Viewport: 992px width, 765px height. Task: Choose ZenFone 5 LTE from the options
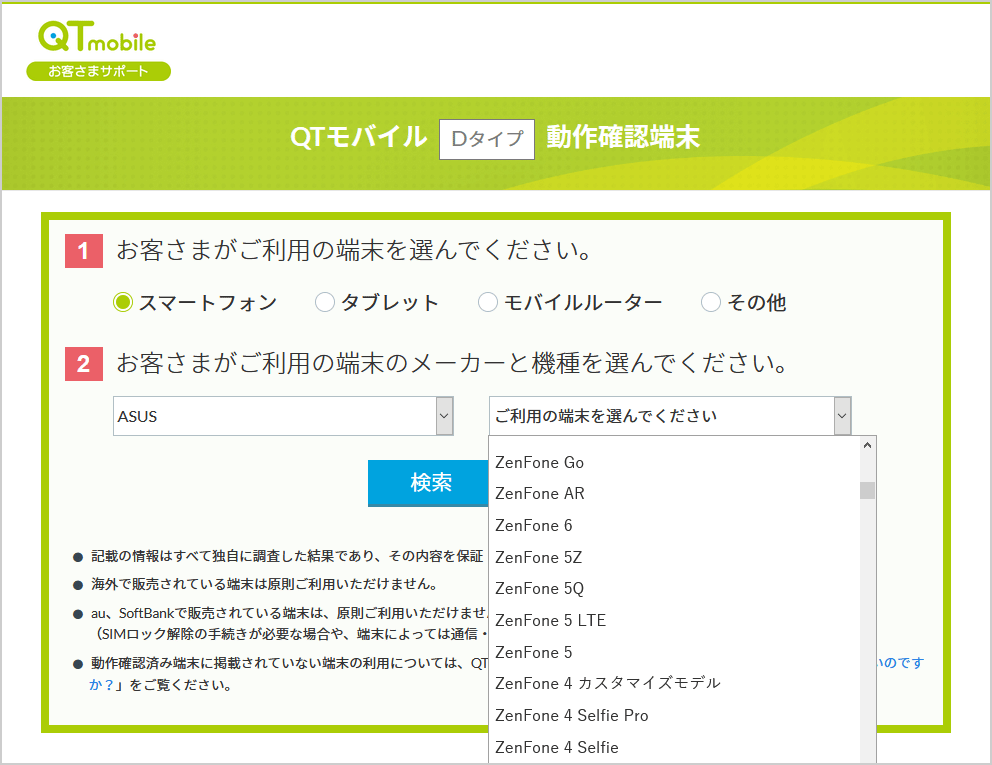(x=674, y=620)
